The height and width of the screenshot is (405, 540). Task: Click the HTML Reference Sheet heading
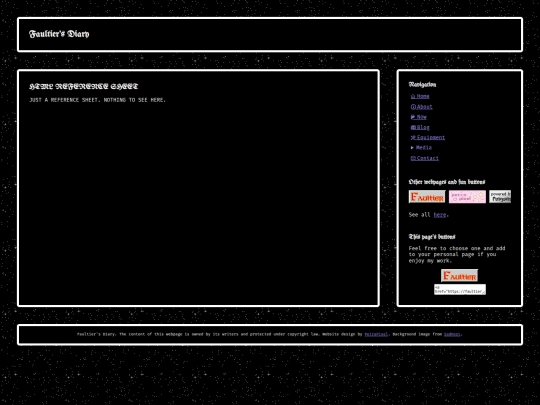click(x=84, y=86)
